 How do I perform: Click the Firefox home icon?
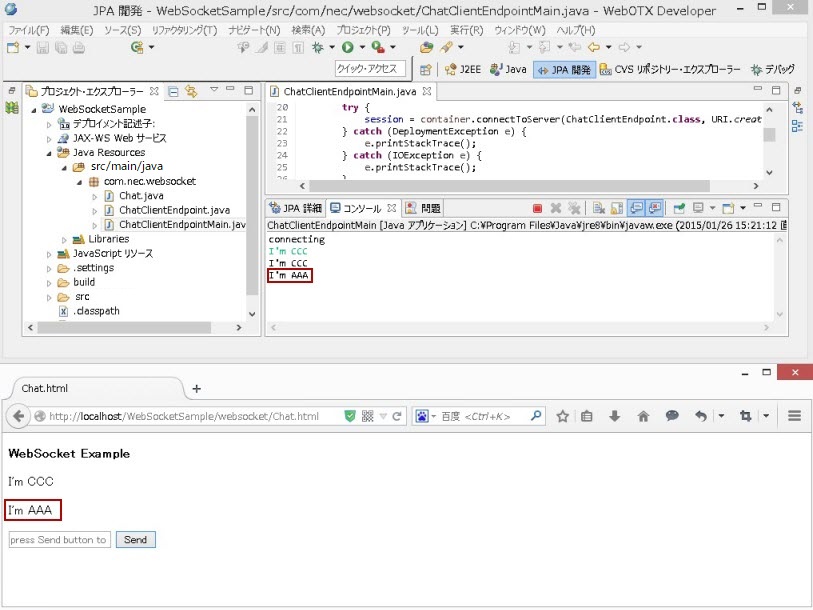coord(643,416)
